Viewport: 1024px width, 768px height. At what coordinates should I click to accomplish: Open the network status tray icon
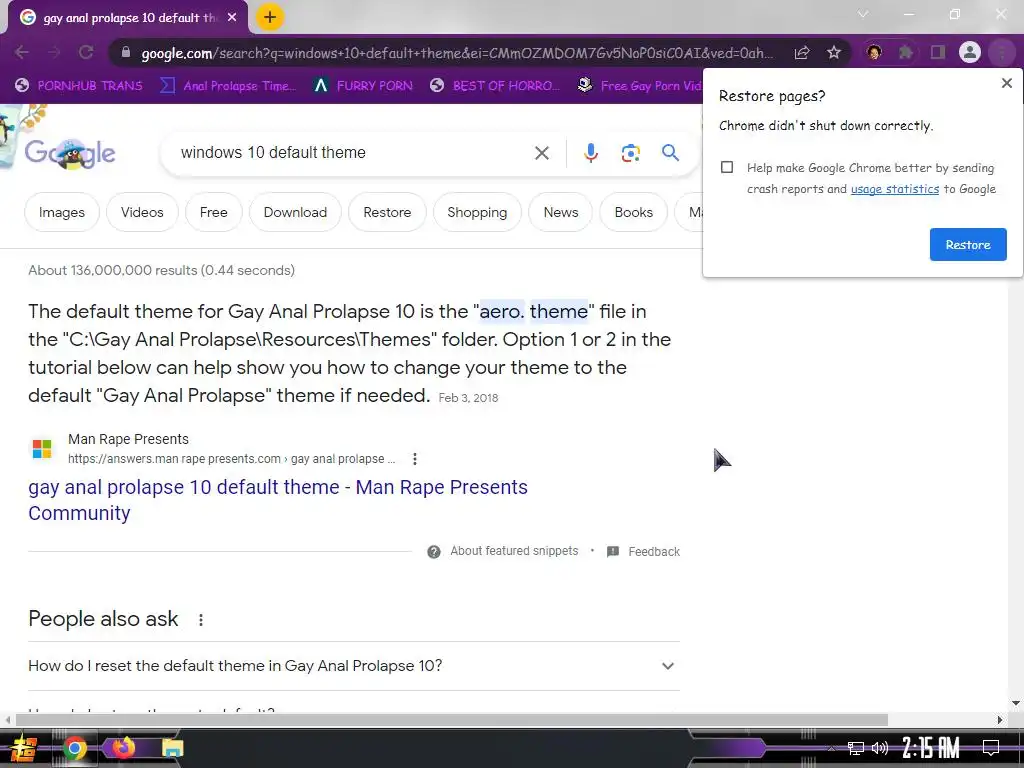point(855,748)
